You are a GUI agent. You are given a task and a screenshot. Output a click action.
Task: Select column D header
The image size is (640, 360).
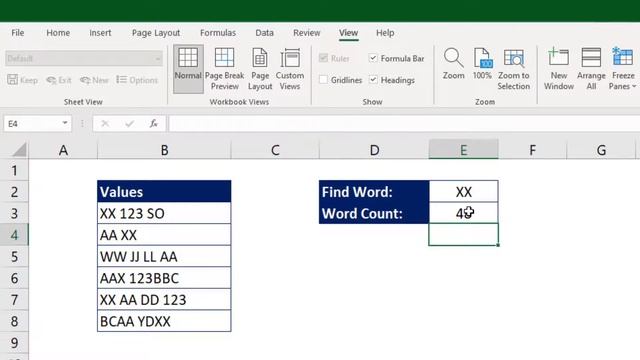click(x=374, y=150)
